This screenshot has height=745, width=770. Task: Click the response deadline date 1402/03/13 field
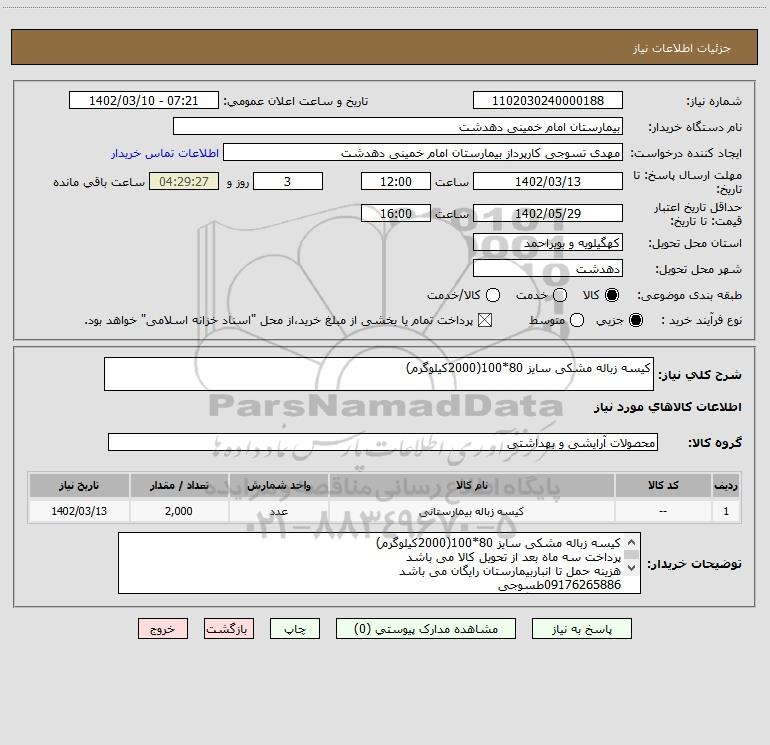coord(548,181)
